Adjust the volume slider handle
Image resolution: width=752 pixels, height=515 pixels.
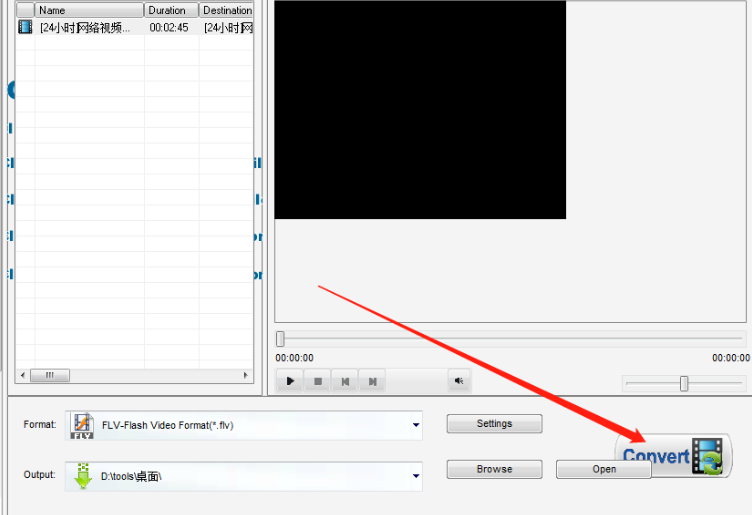684,383
